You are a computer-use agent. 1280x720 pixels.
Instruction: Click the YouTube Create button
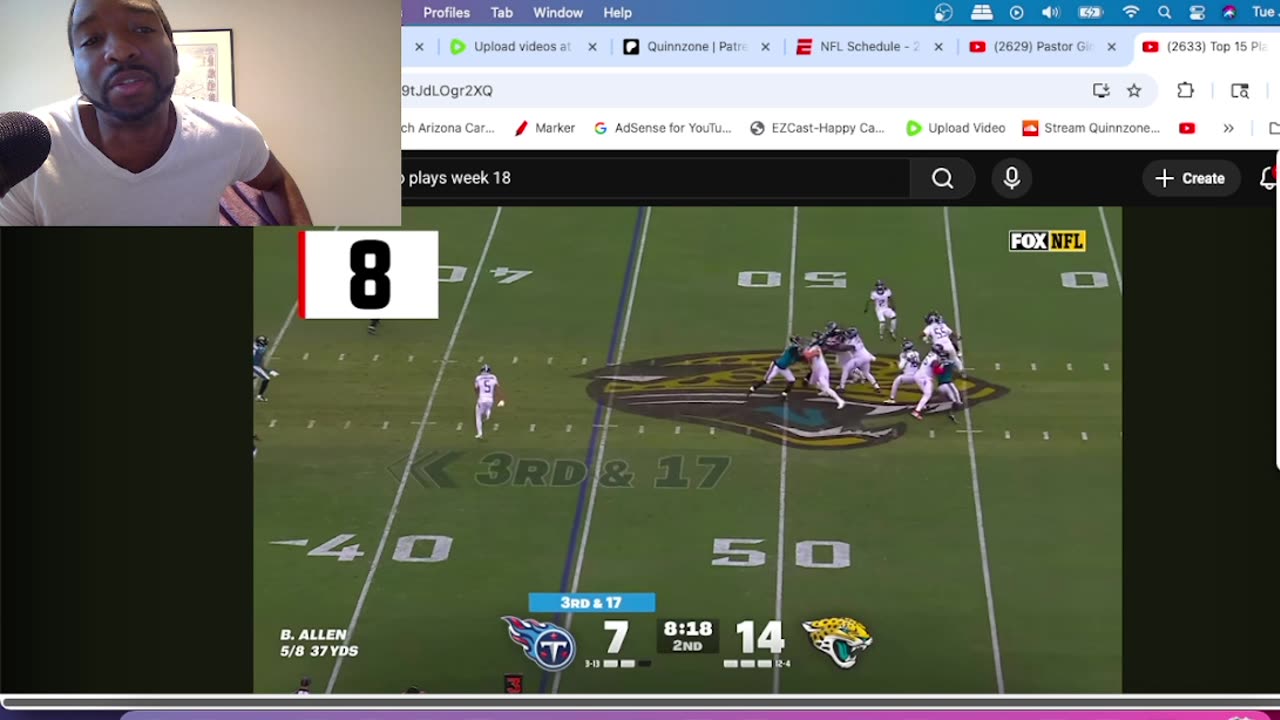pyautogui.click(x=1189, y=178)
